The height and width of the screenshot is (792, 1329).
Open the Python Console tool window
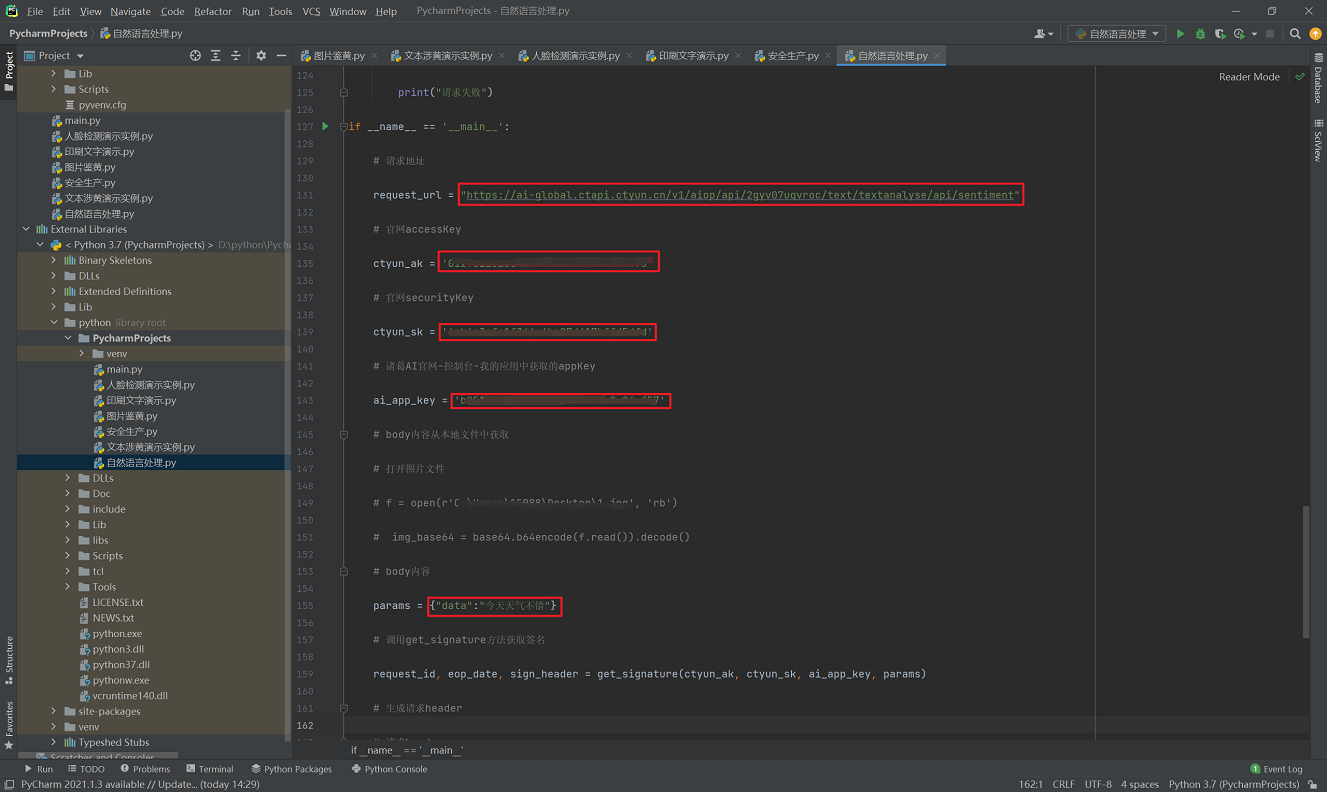click(x=389, y=769)
